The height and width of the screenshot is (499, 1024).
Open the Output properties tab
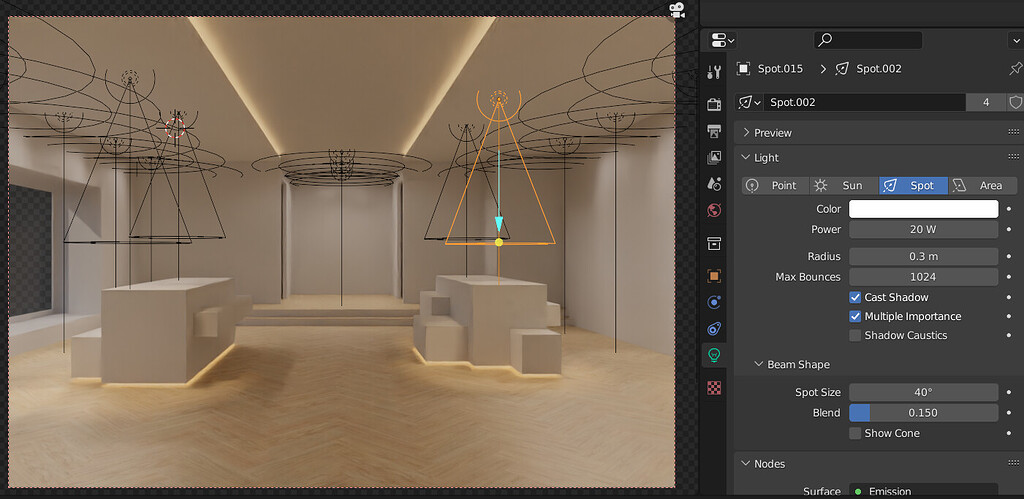714,131
